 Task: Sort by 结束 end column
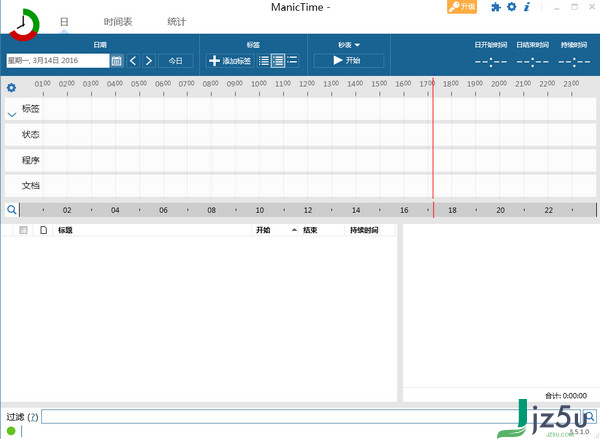pyautogui.click(x=310, y=230)
